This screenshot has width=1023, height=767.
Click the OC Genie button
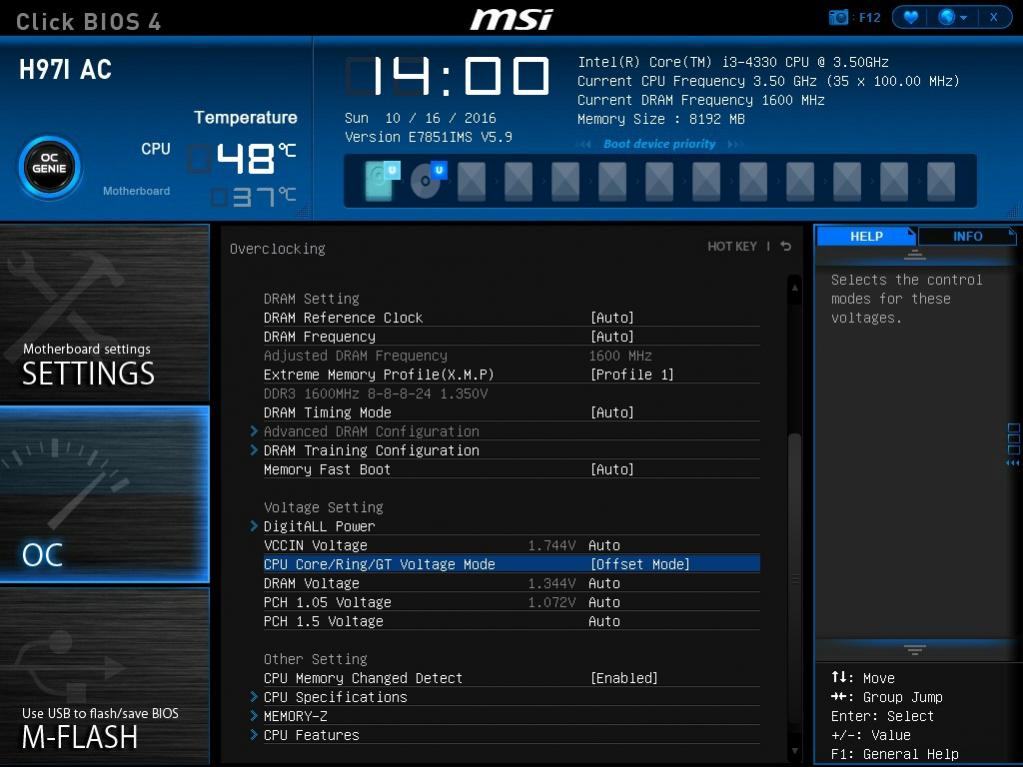50,167
